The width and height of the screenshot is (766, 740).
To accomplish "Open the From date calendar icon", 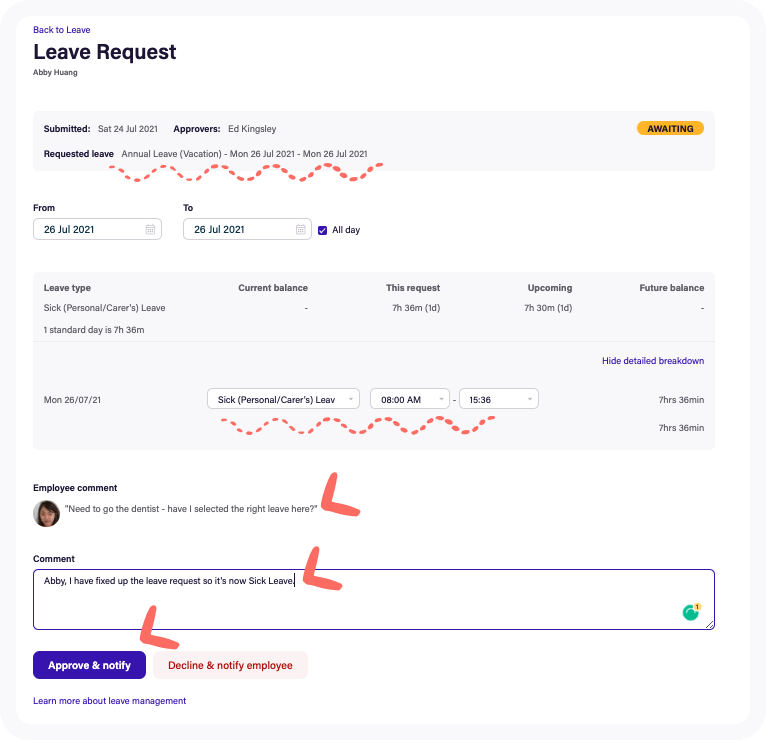I will pos(150,229).
